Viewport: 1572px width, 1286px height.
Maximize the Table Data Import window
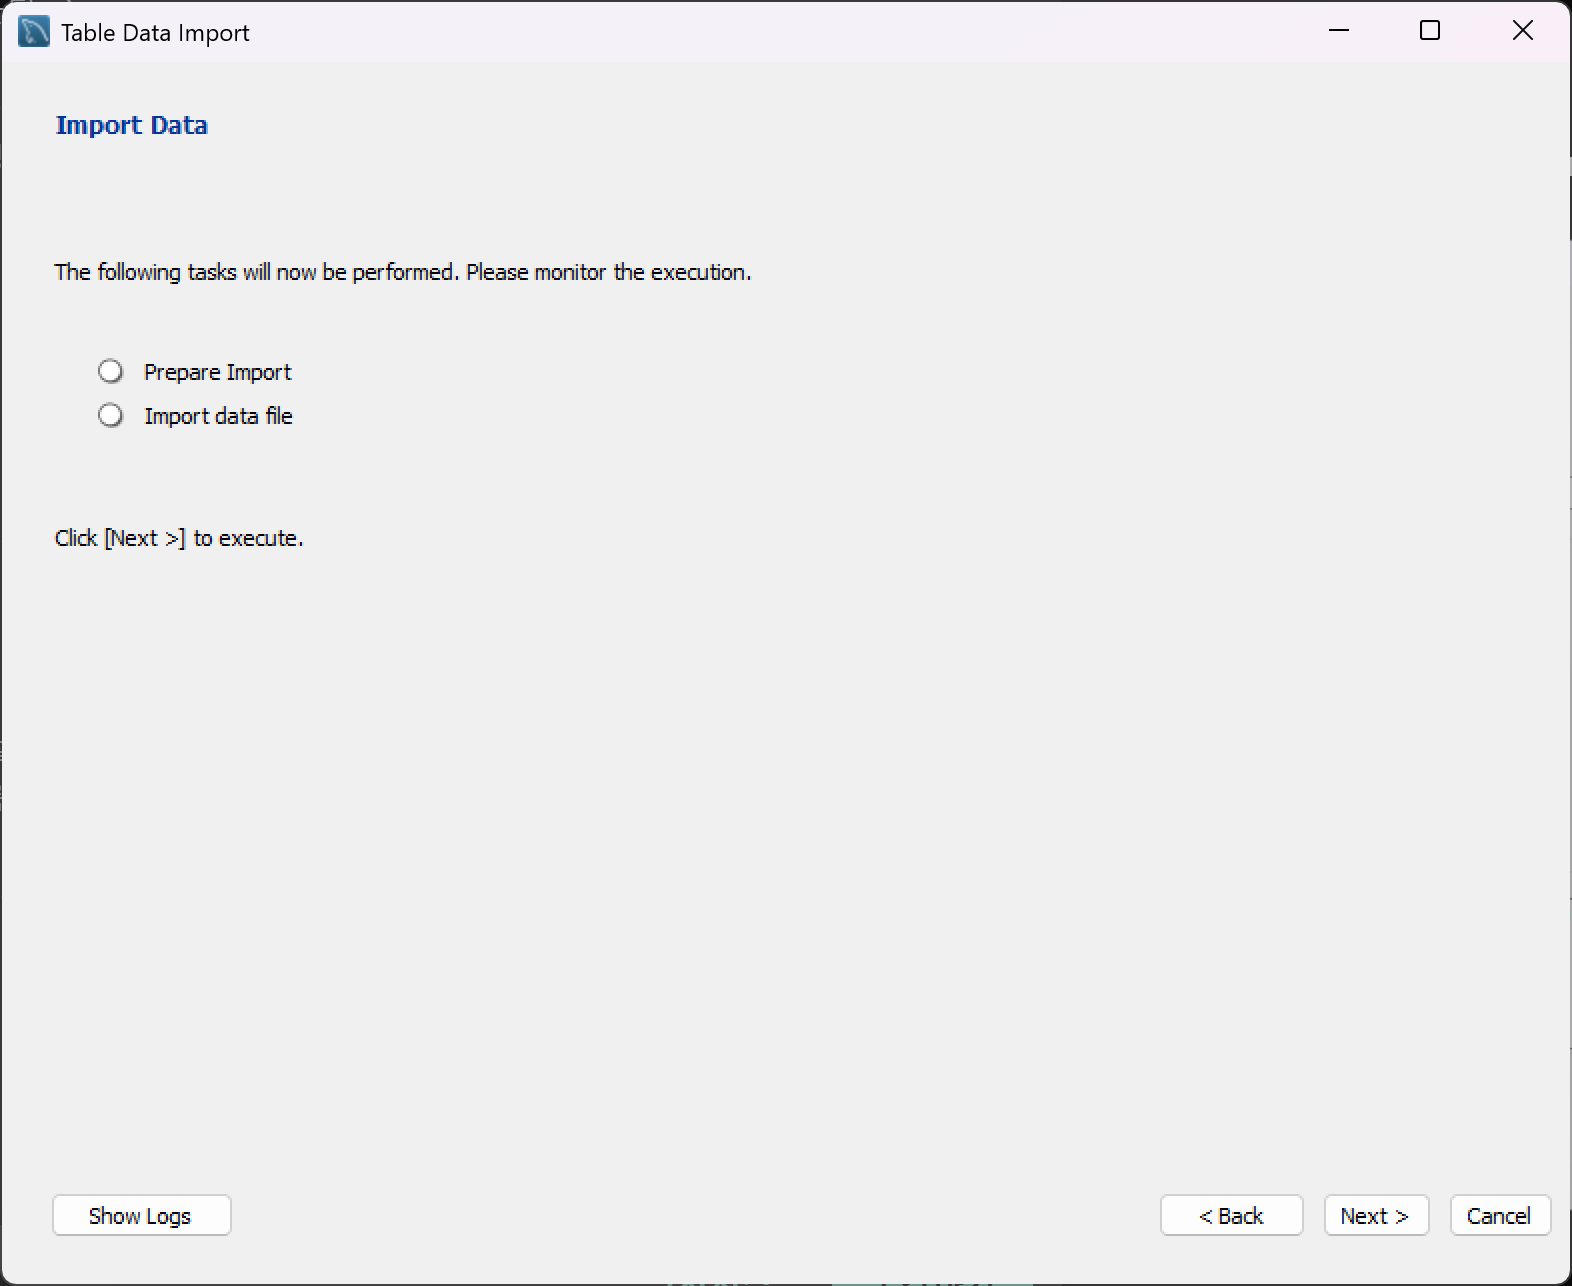[x=1430, y=31]
